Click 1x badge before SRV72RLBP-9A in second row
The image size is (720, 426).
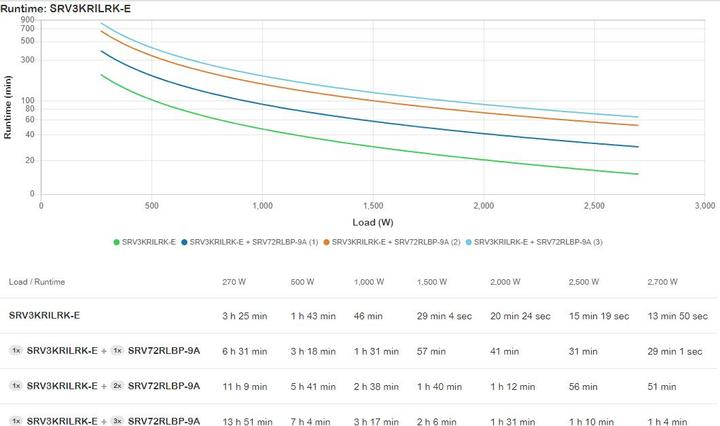click(115, 350)
